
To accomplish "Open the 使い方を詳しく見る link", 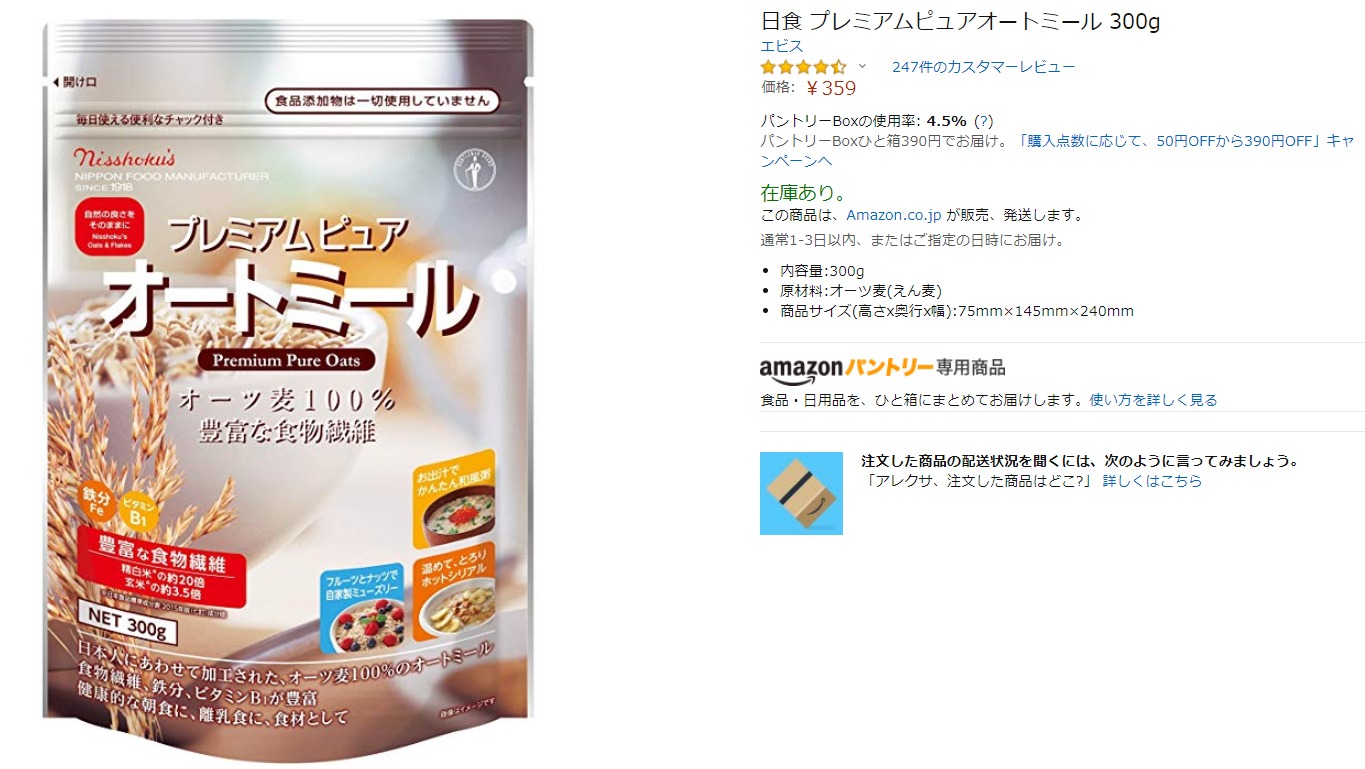I will click(x=1153, y=400).
